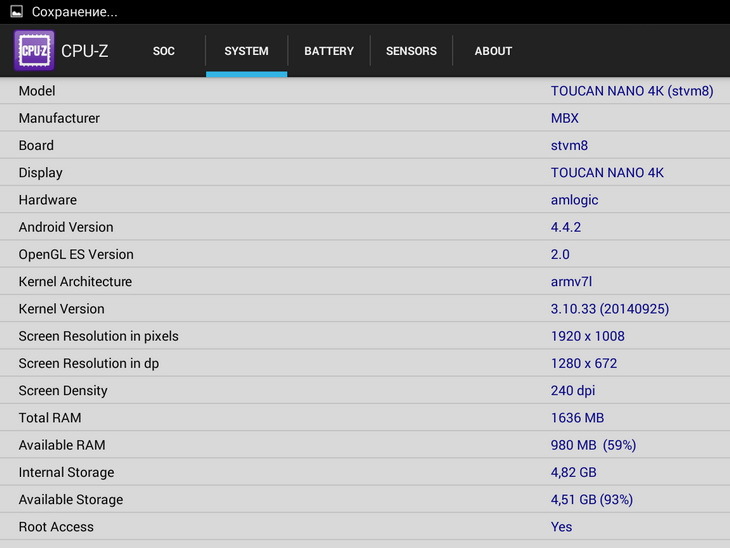
Task: Select the 'MBX' manufacturer value
Action: (565, 118)
